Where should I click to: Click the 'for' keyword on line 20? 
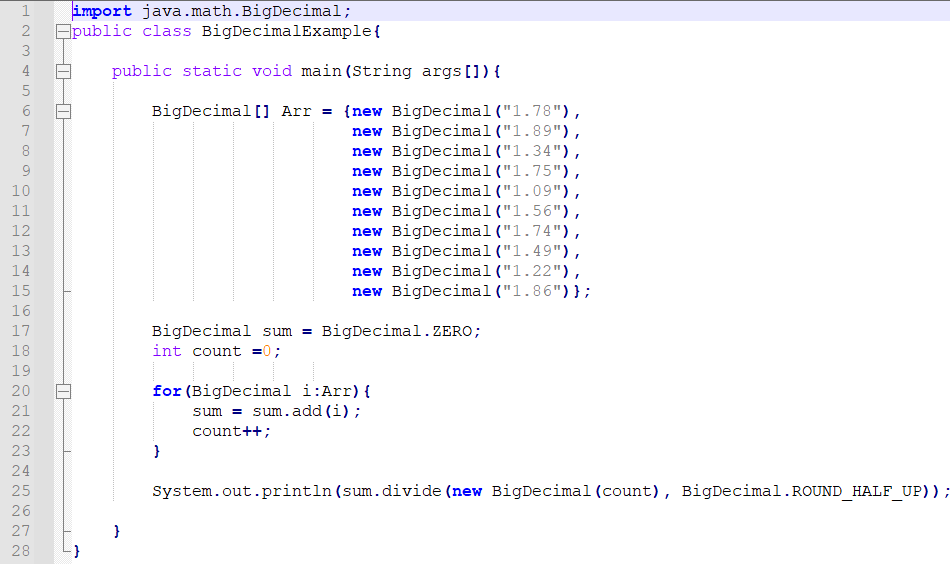[x=167, y=391]
